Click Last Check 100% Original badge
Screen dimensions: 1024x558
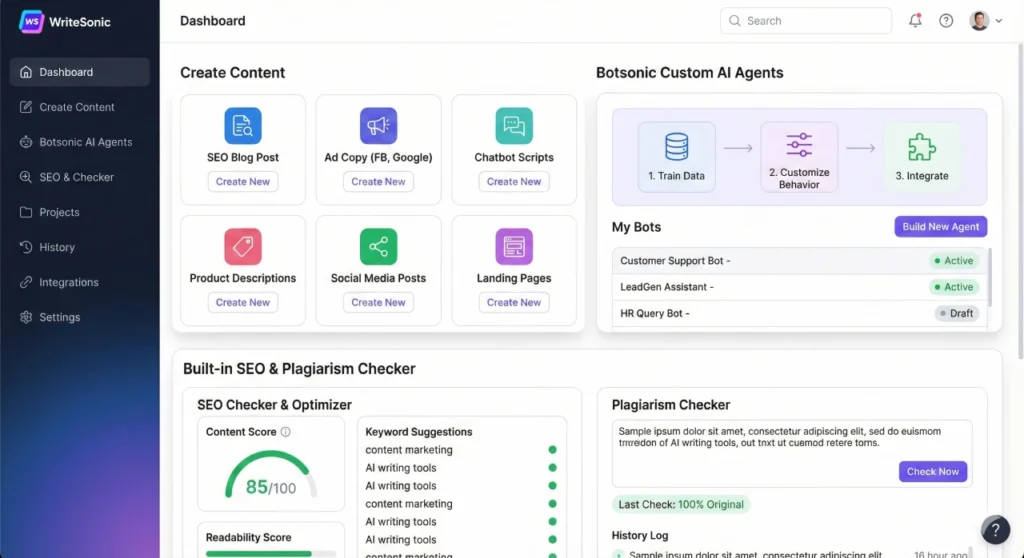[x=681, y=504]
